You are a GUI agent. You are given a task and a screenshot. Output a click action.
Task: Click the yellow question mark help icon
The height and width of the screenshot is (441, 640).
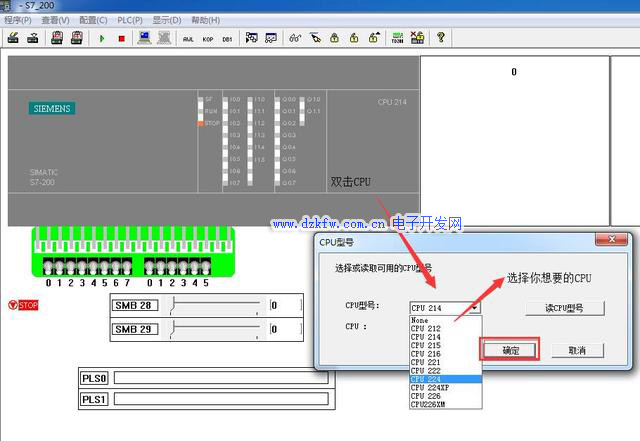[440, 38]
